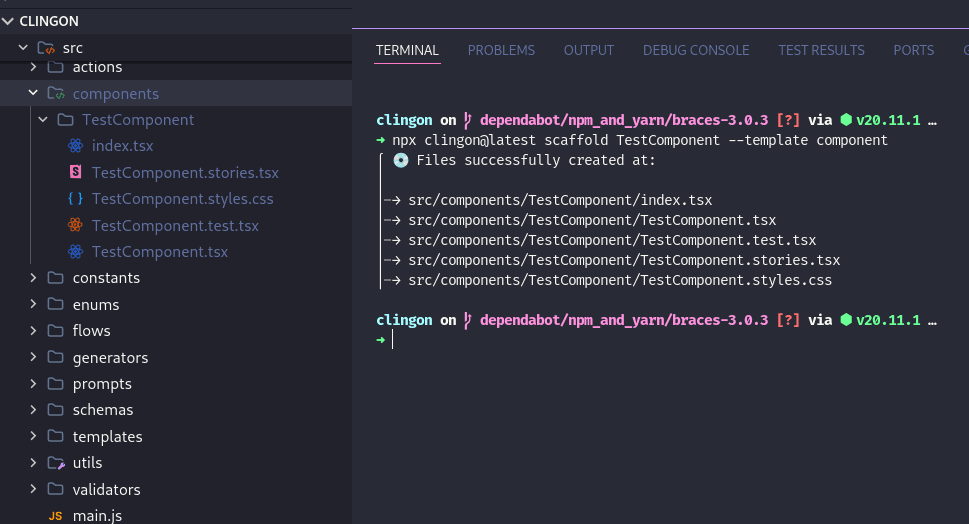
Task: Click the components folder icon
Action: click(55, 93)
